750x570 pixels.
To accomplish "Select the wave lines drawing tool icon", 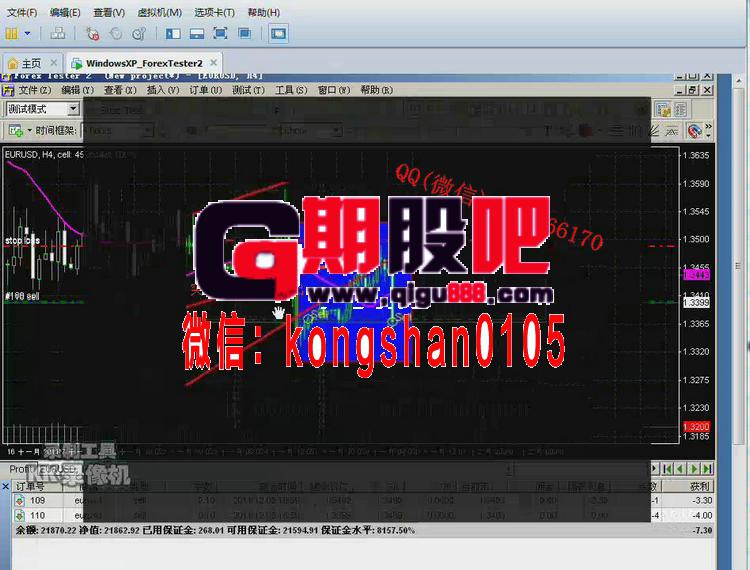I will [x=671, y=130].
